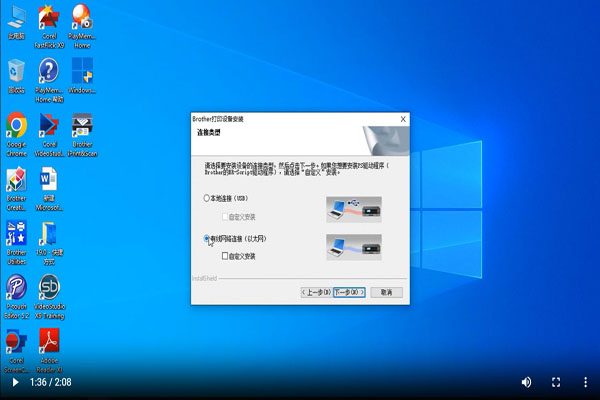The height and width of the screenshot is (400, 600).
Task: Open the new Microsoft Word document
Action: click(x=49, y=189)
